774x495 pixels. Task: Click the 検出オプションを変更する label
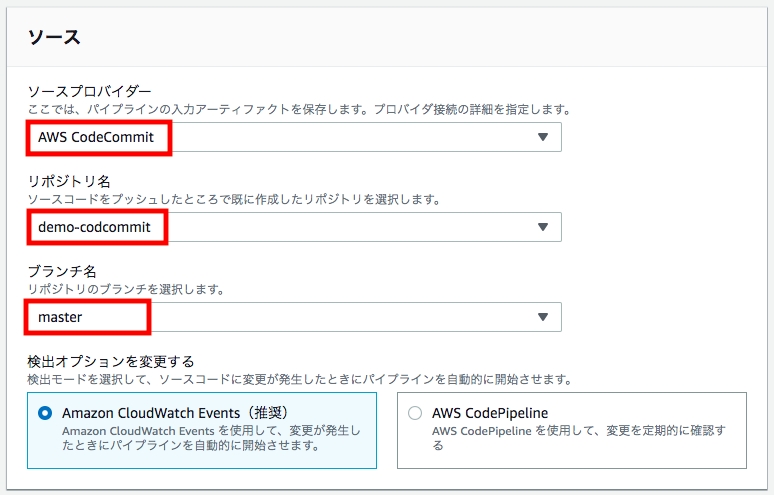[x=111, y=361]
